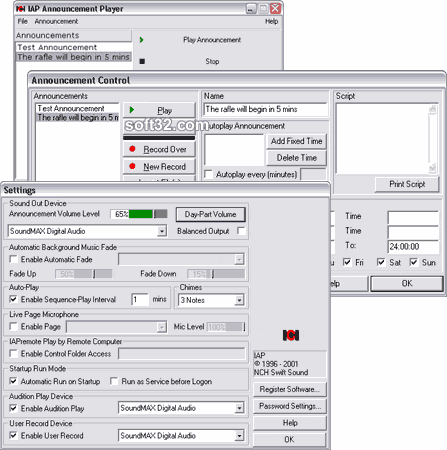Click the Password Settings button
Viewport: 447px width, 450px height.
point(290,406)
